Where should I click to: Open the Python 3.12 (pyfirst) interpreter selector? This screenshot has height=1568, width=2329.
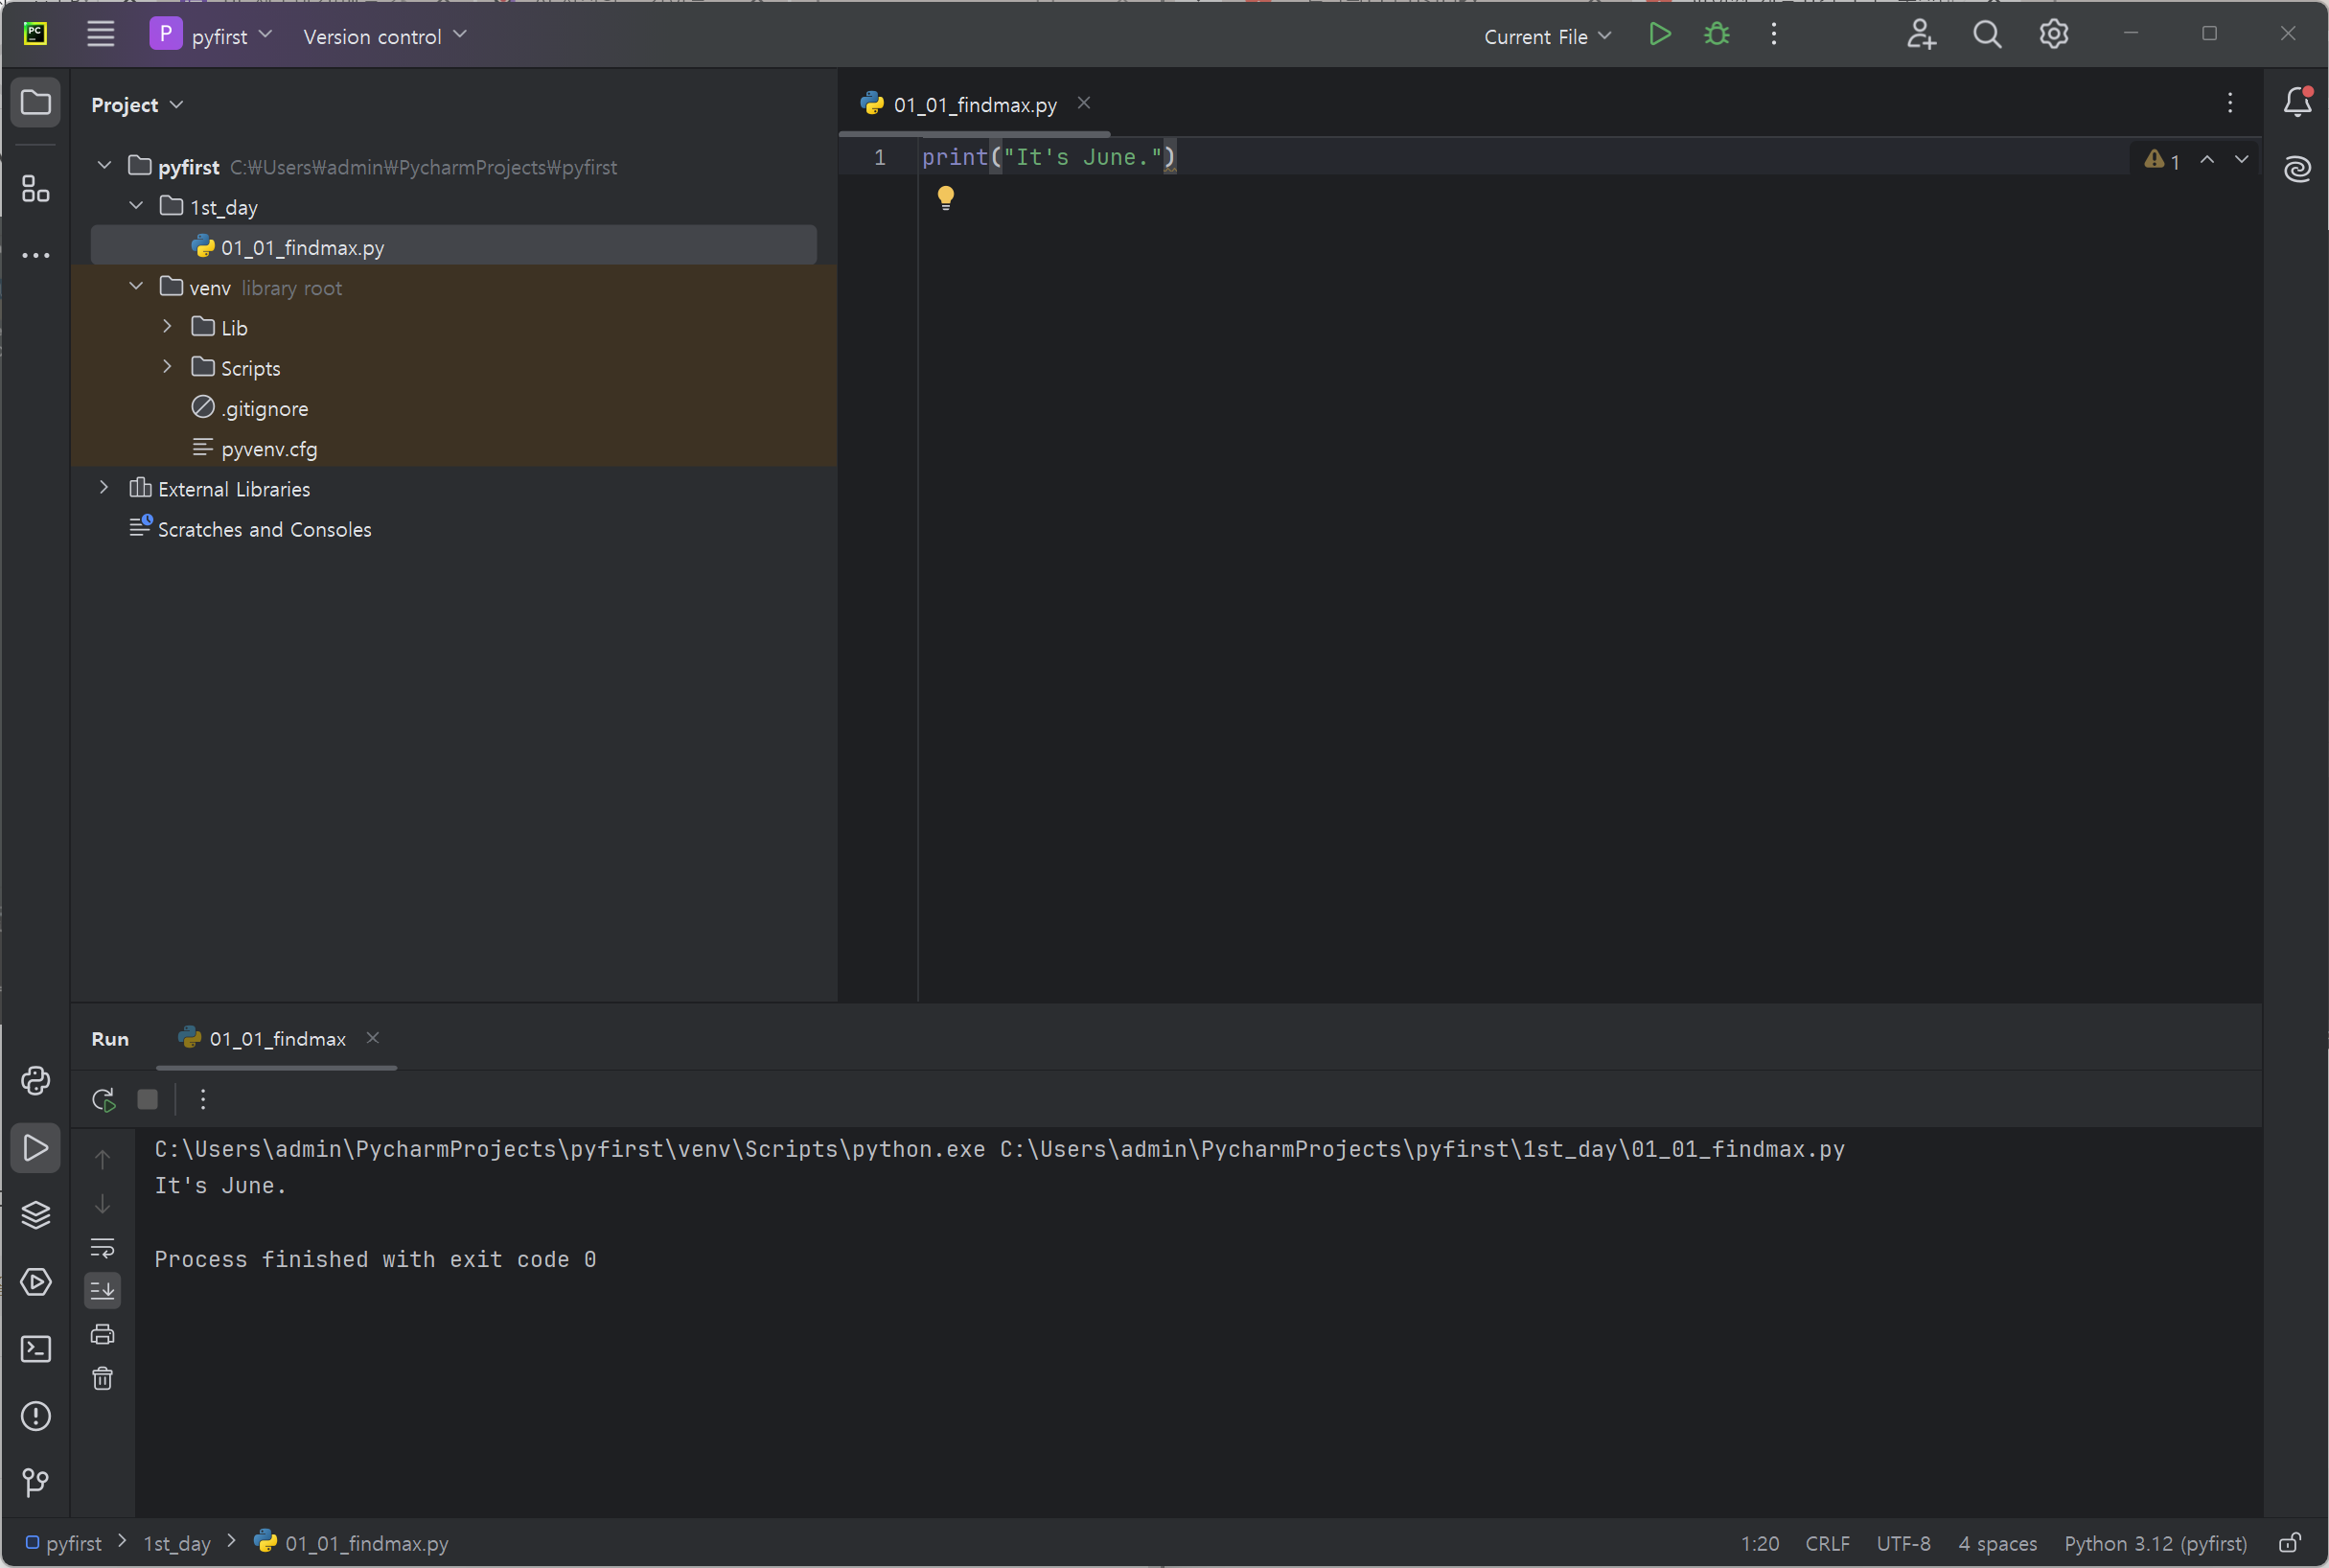2155,1544
